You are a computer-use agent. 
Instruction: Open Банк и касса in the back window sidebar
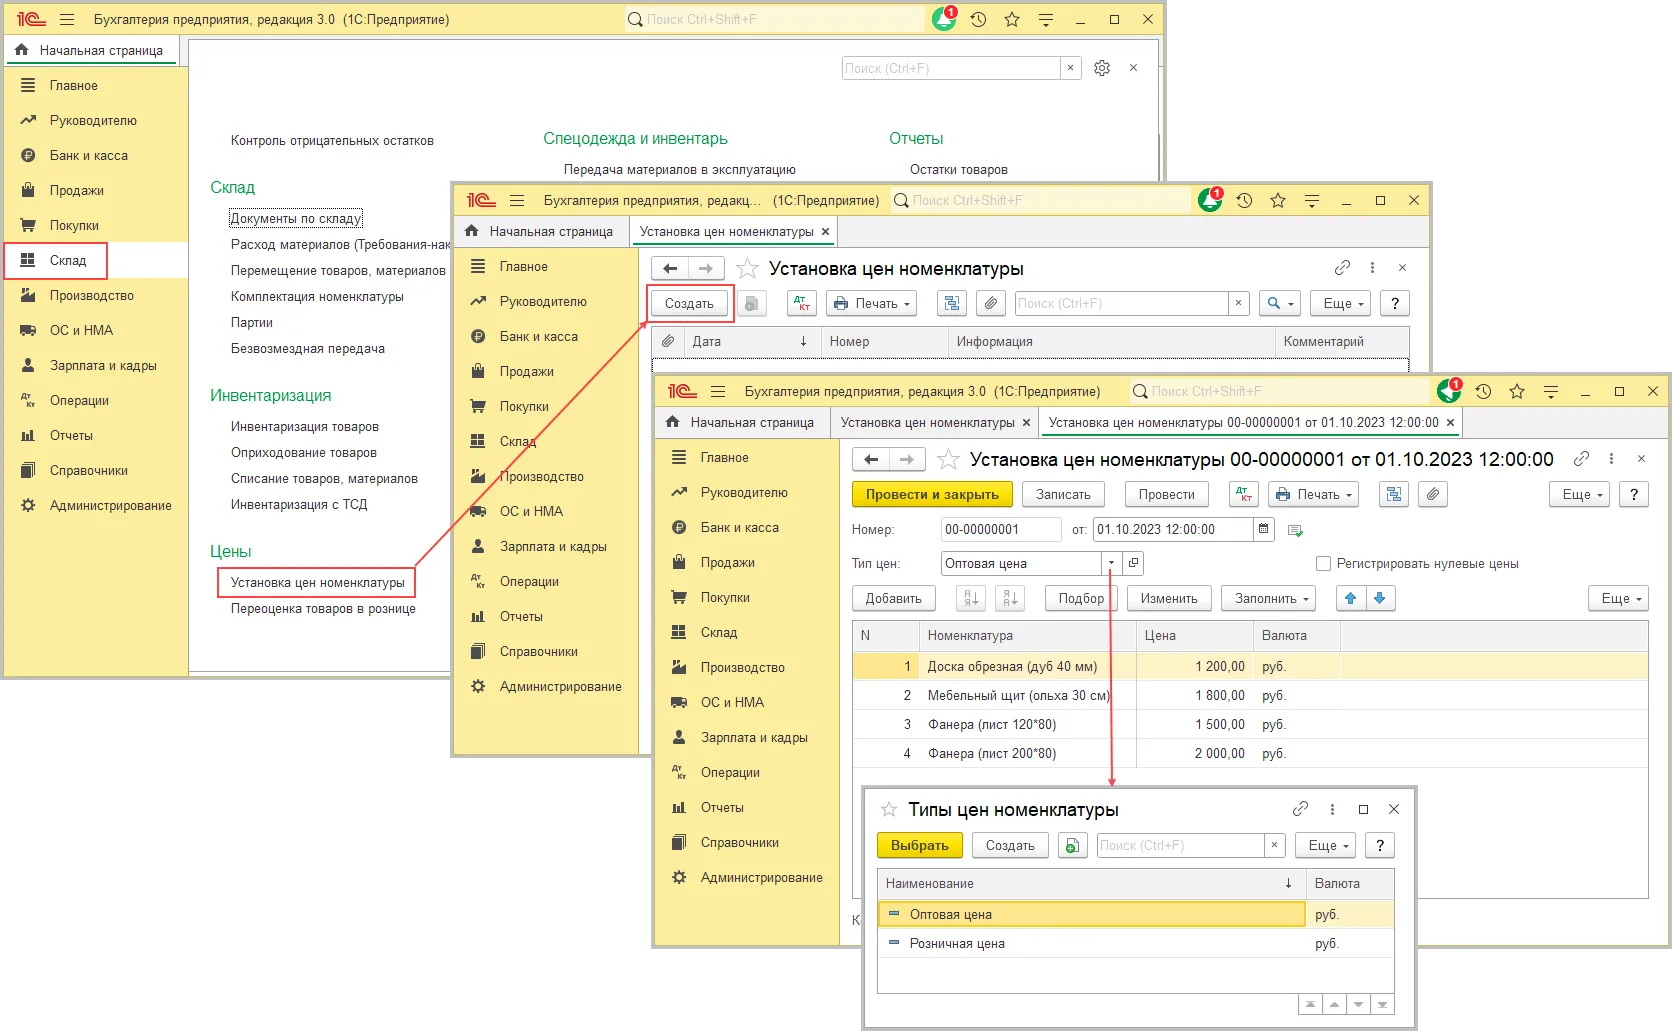(88, 155)
